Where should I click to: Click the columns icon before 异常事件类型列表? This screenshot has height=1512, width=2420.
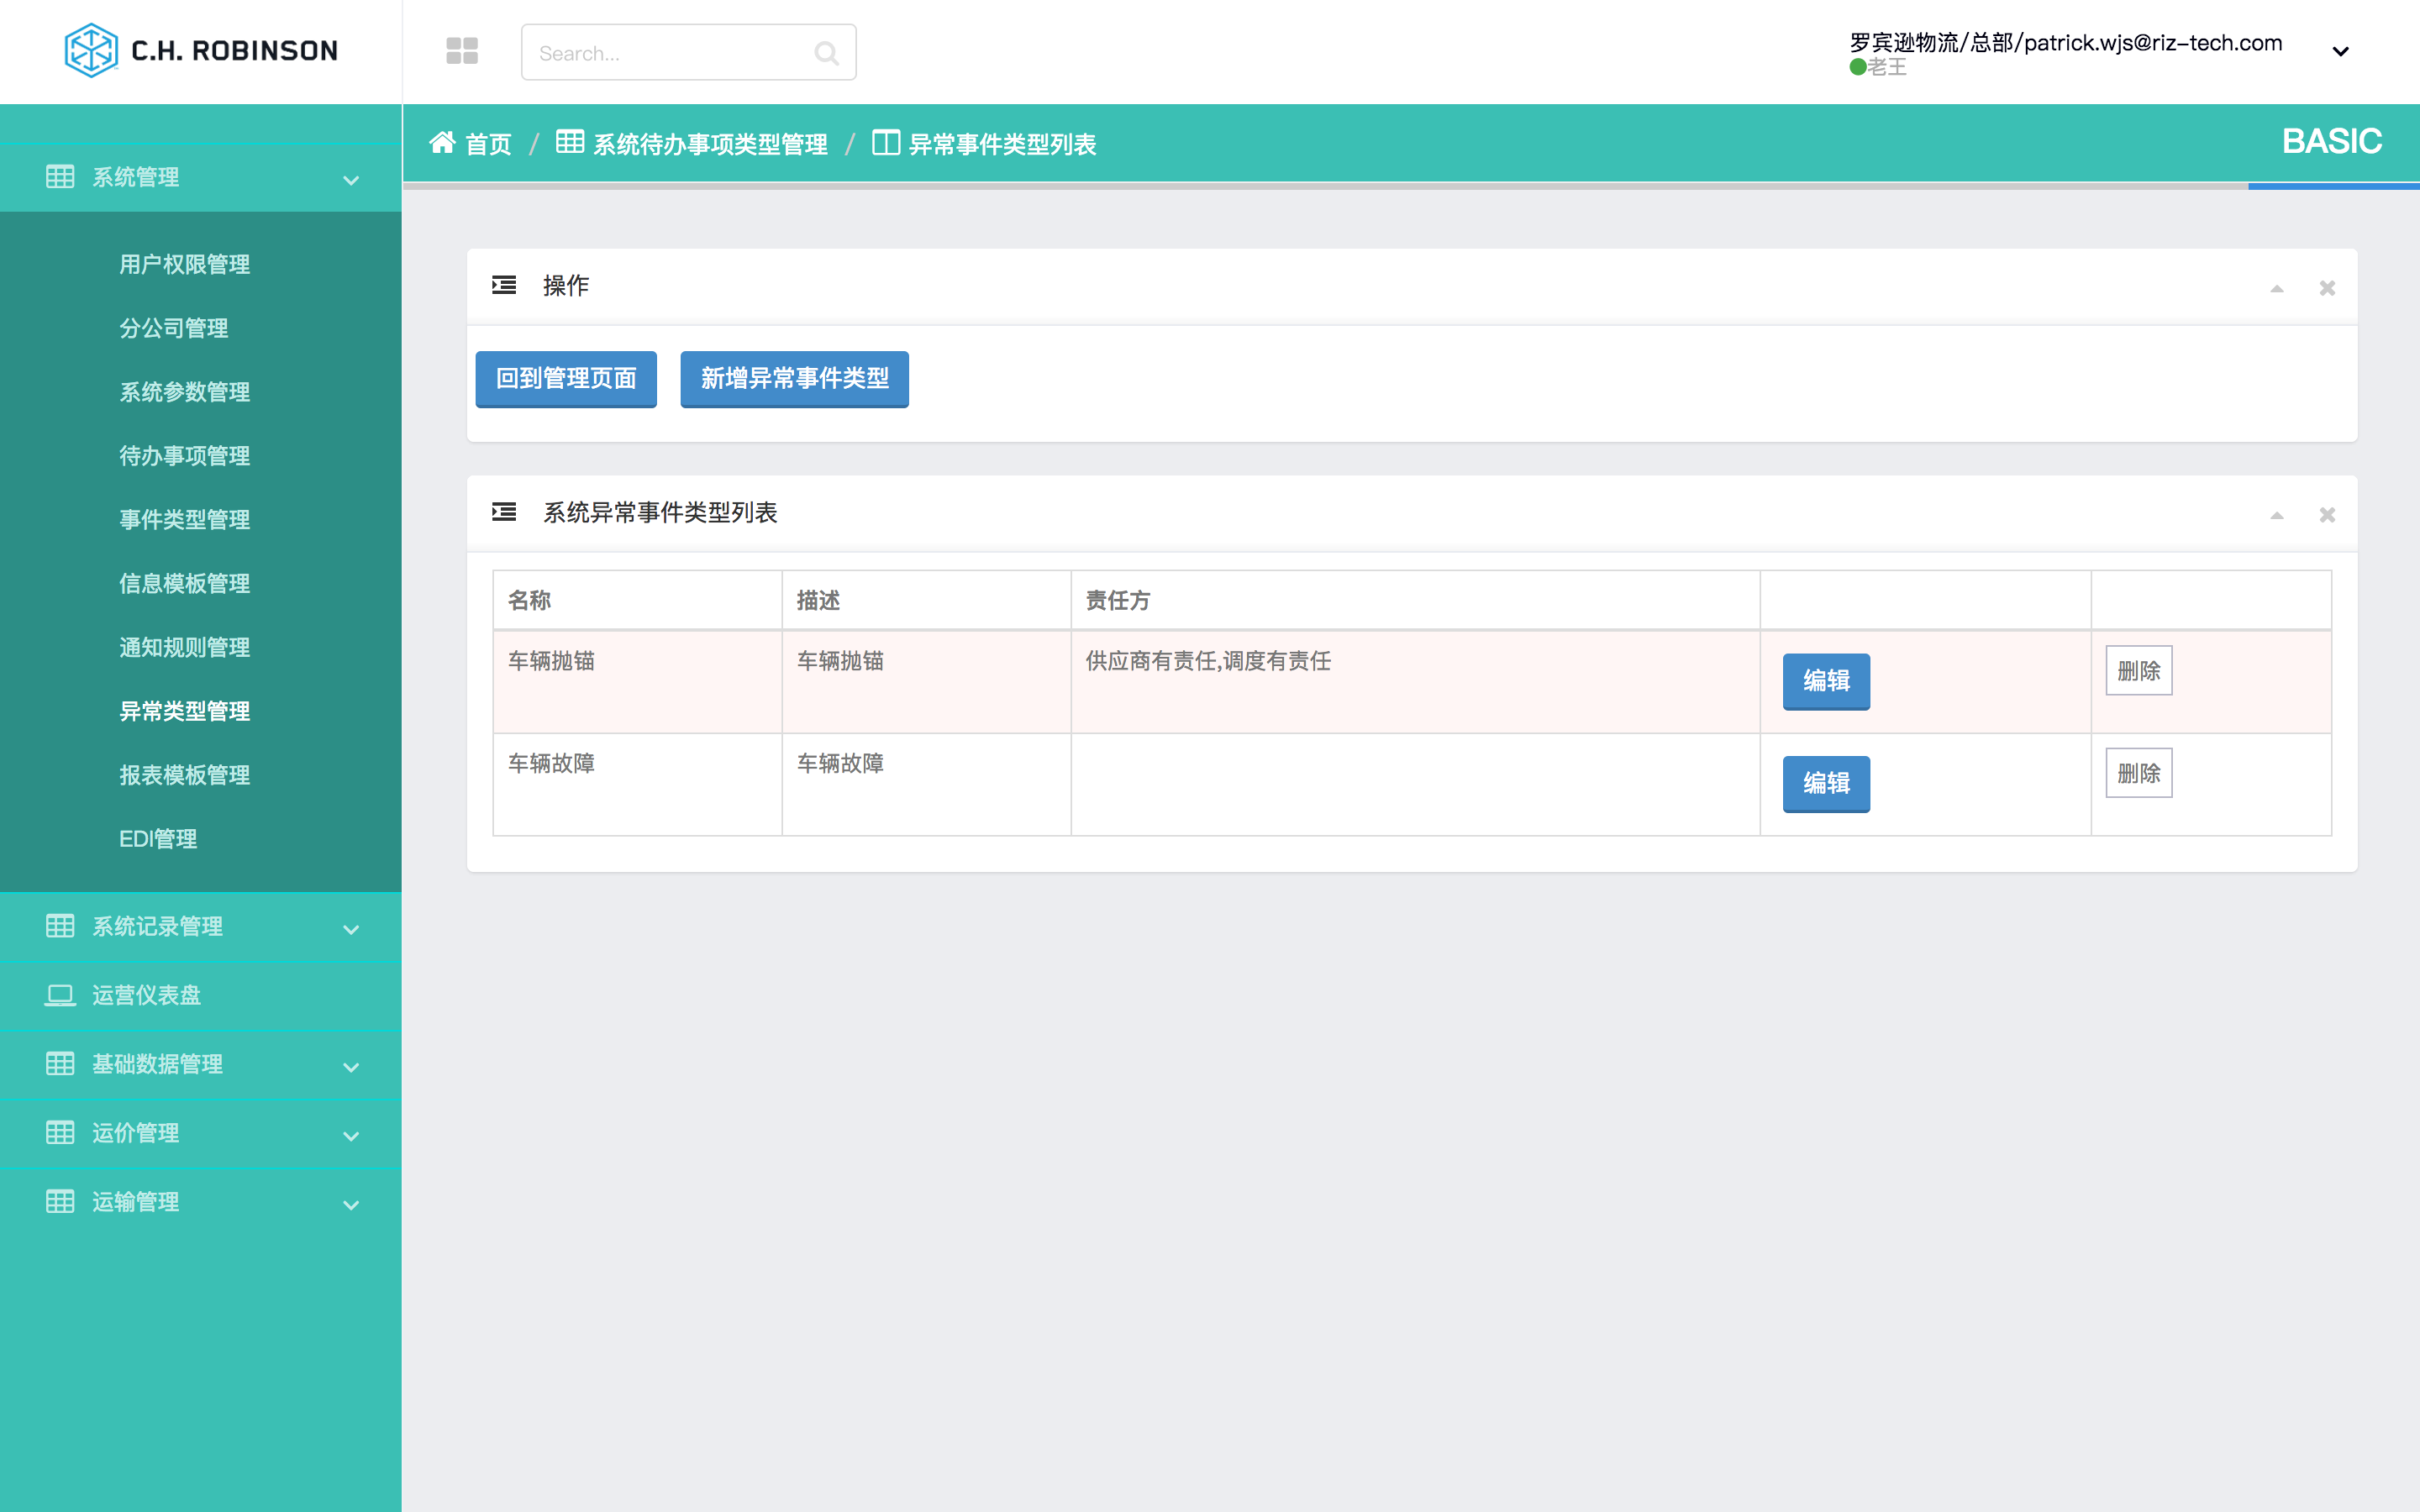[885, 143]
